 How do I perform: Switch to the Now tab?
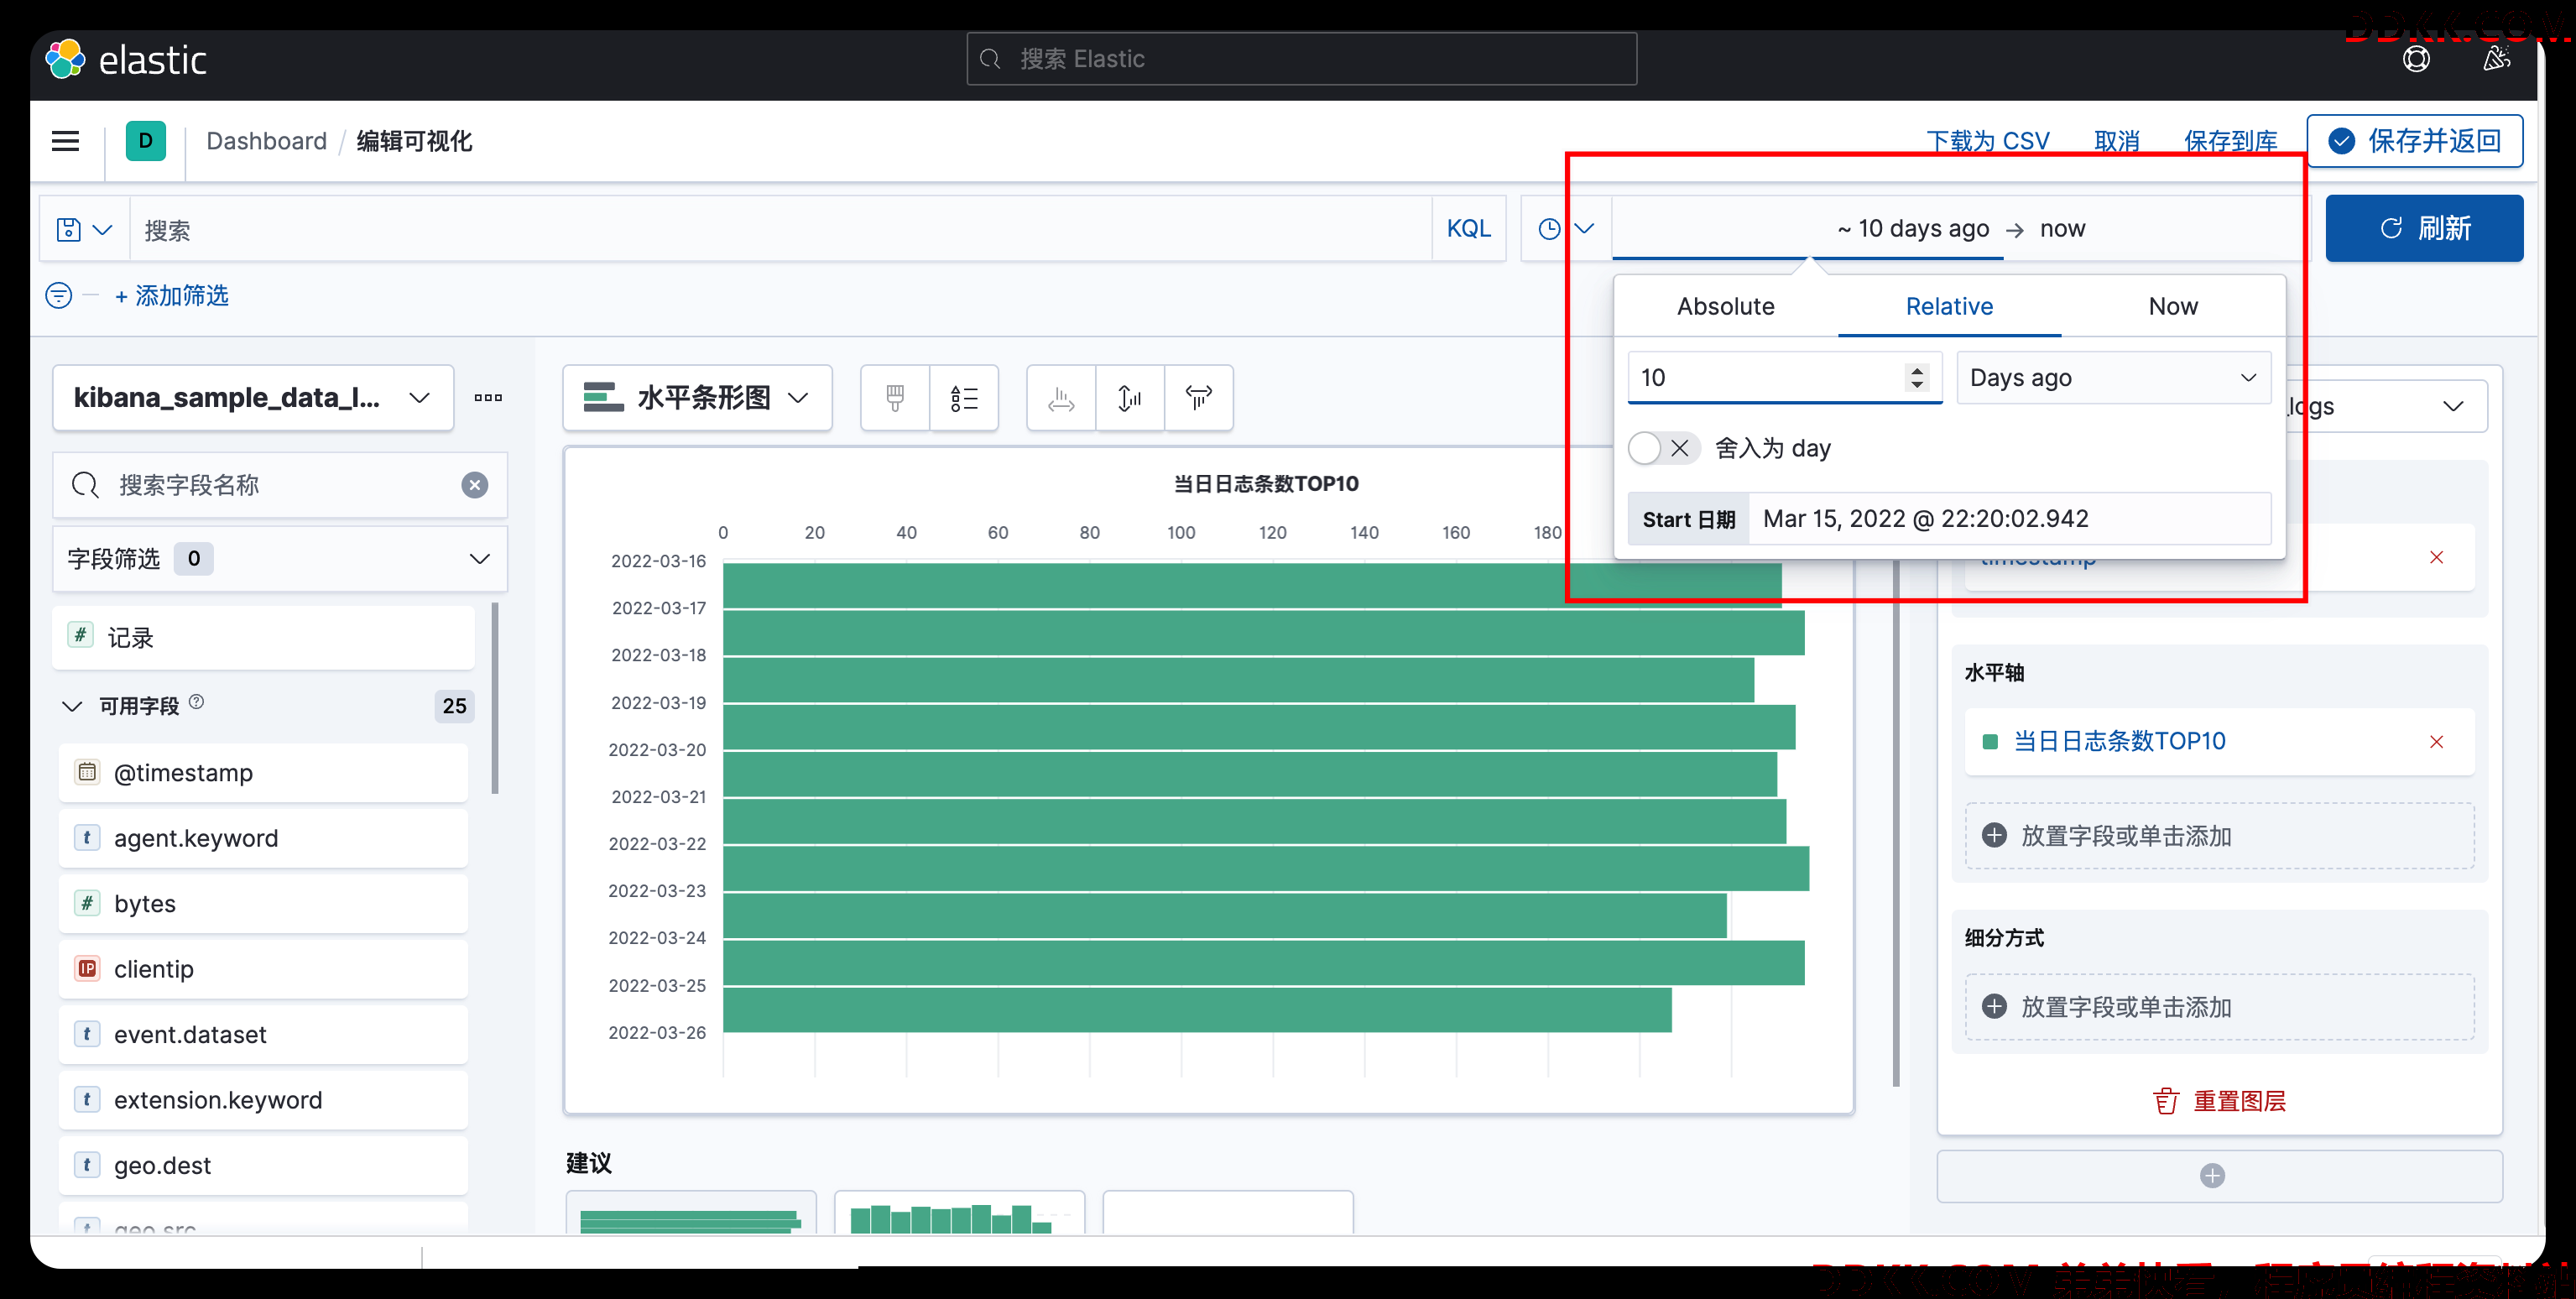click(x=2172, y=306)
